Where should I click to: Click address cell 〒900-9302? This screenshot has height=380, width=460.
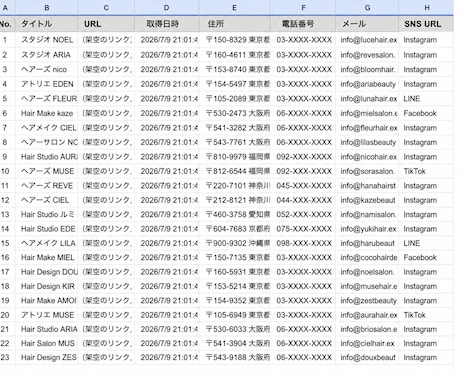click(234, 243)
